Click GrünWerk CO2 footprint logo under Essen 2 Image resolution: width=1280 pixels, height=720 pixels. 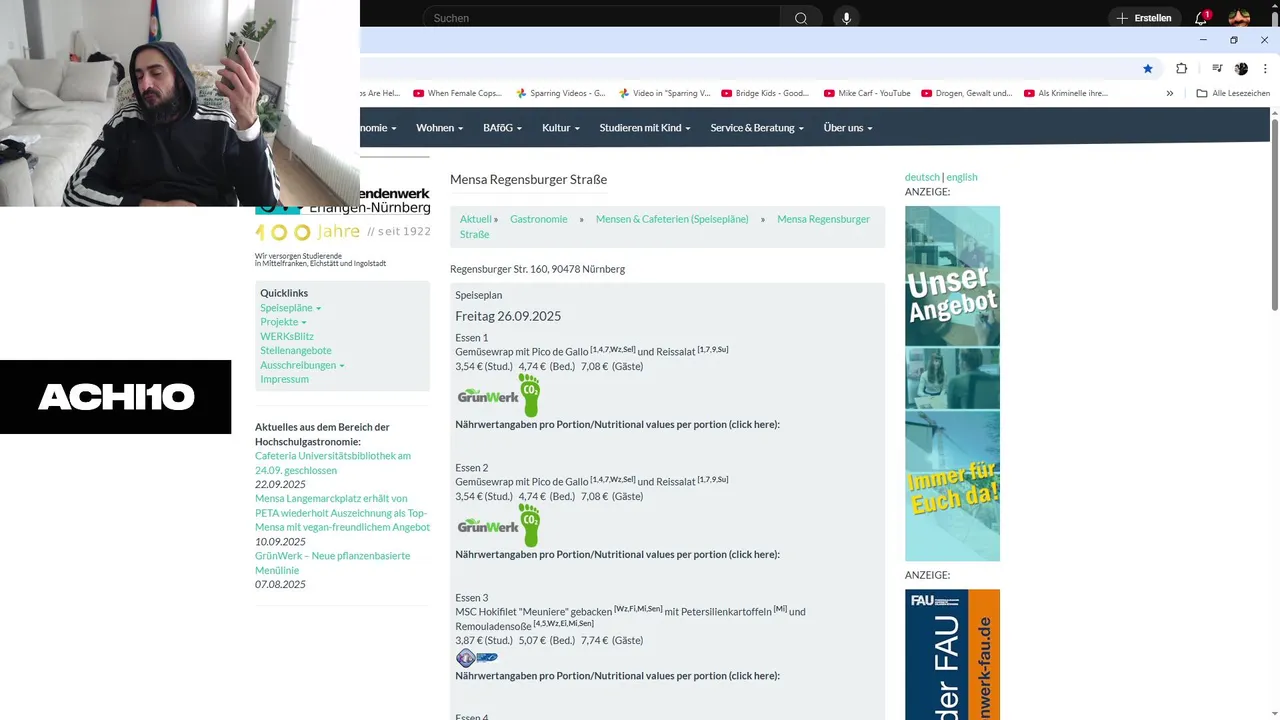499,525
